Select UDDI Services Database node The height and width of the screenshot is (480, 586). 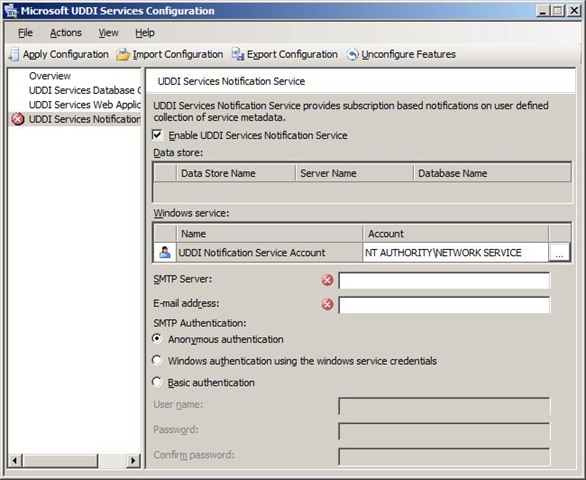click(x=85, y=90)
